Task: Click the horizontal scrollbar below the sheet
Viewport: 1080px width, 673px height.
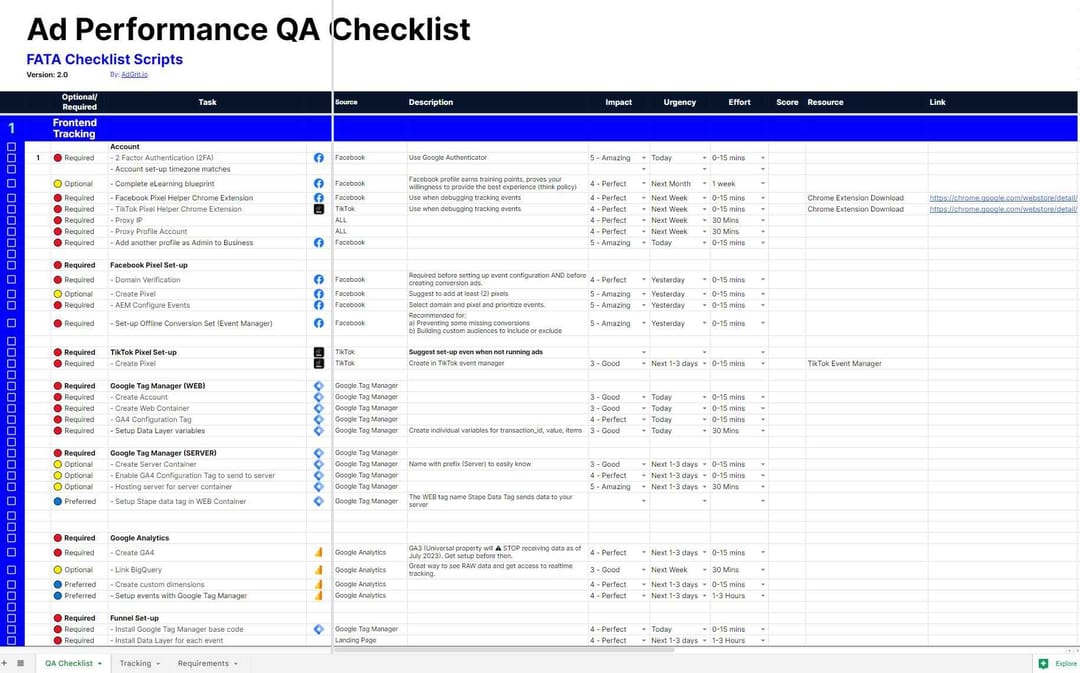Action: [503, 649]
